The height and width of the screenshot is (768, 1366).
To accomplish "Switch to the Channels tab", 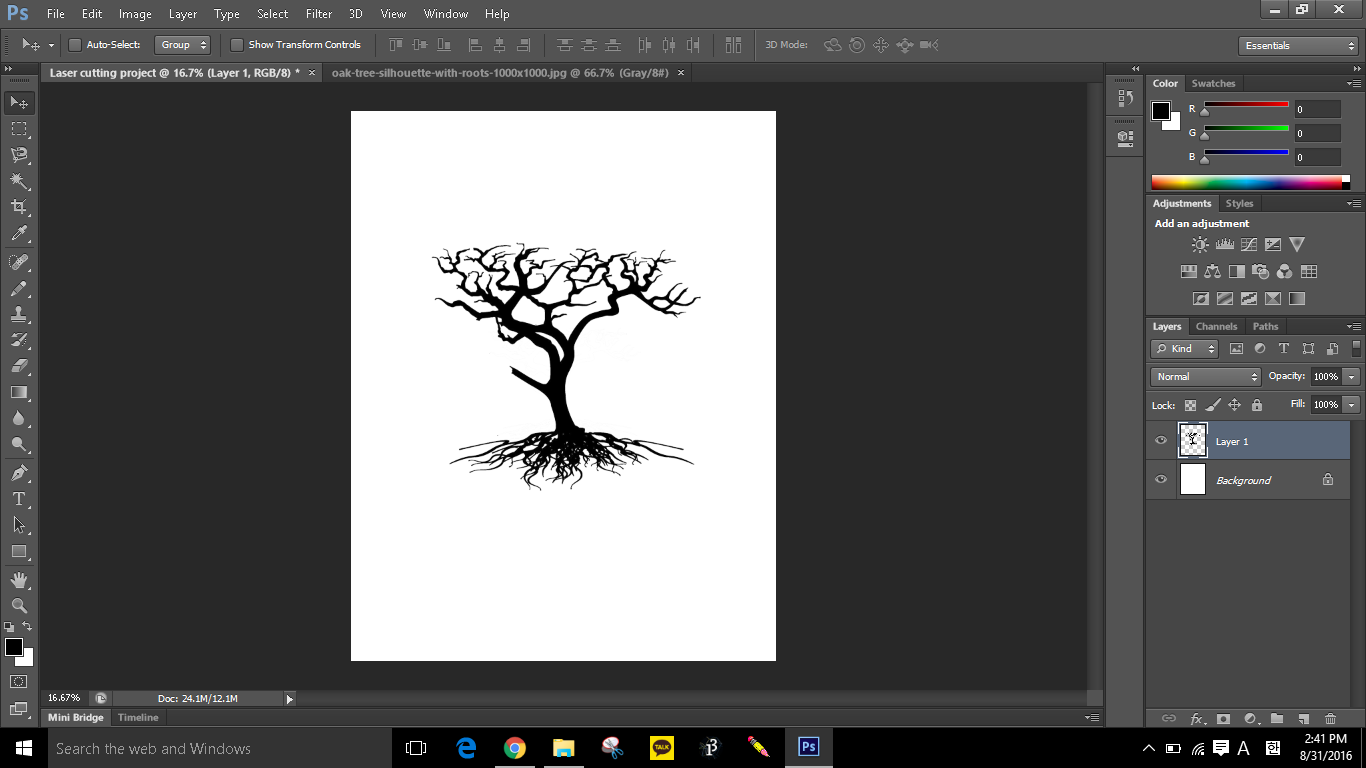I will 1216,327.
